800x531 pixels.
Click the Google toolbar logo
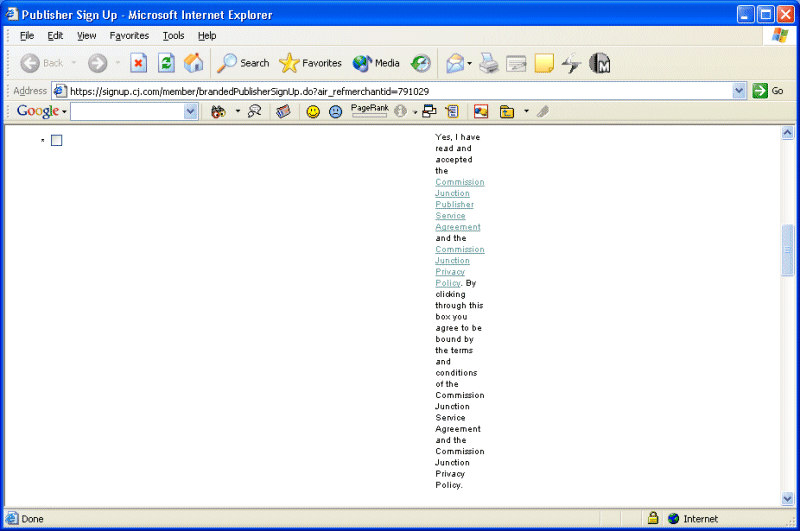(x=38, y=111)
